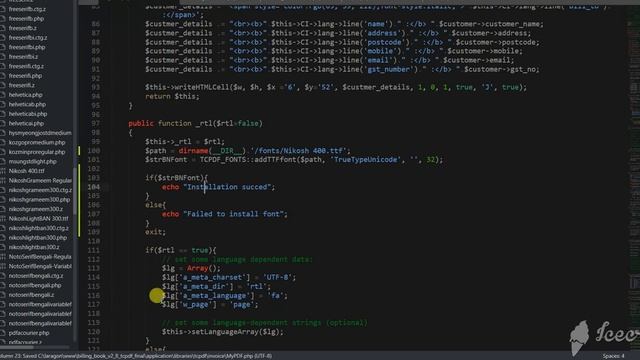Click the file icon beside nikoshgrameem300.php
The width and height of the screenshot is (640, 360).
[x=3, y=200]
